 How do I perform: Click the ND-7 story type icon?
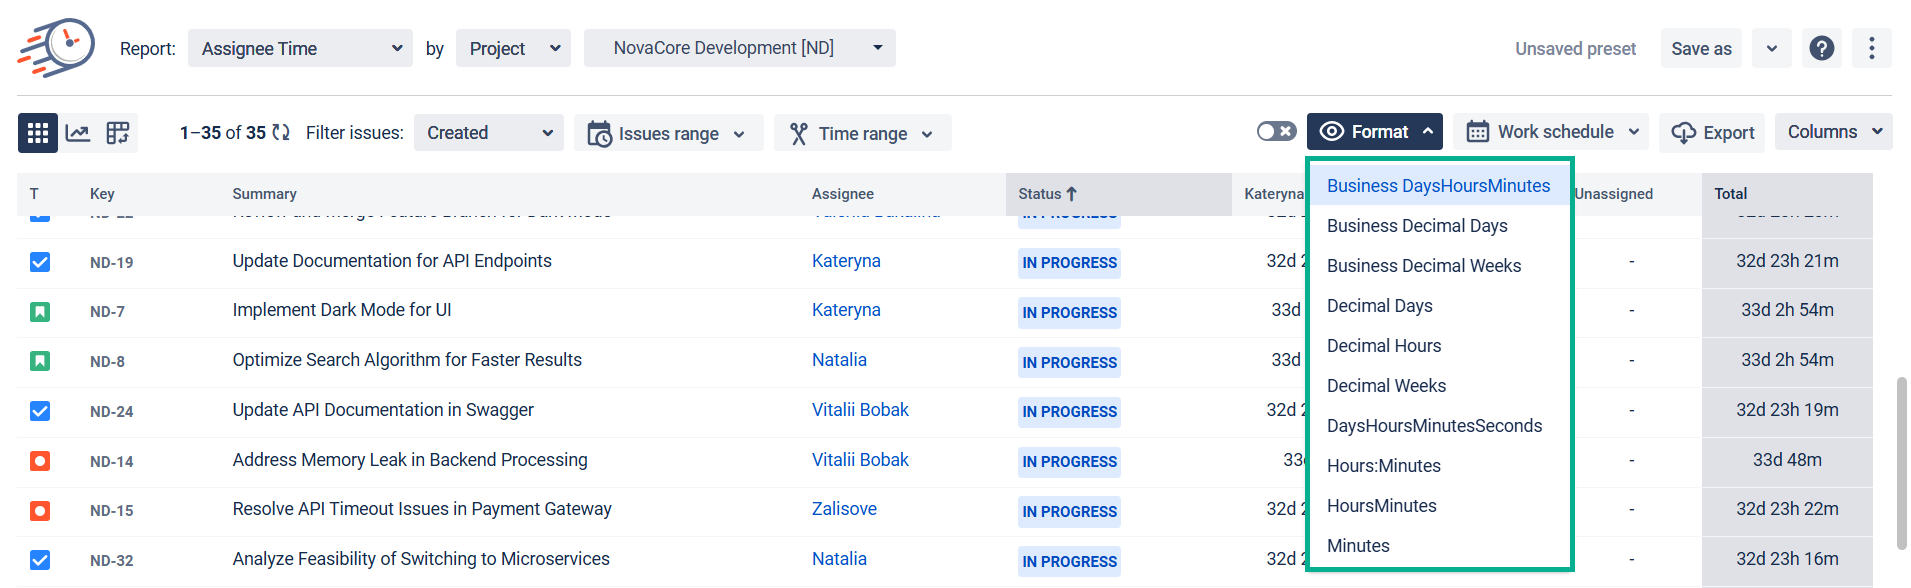(40, 312)
